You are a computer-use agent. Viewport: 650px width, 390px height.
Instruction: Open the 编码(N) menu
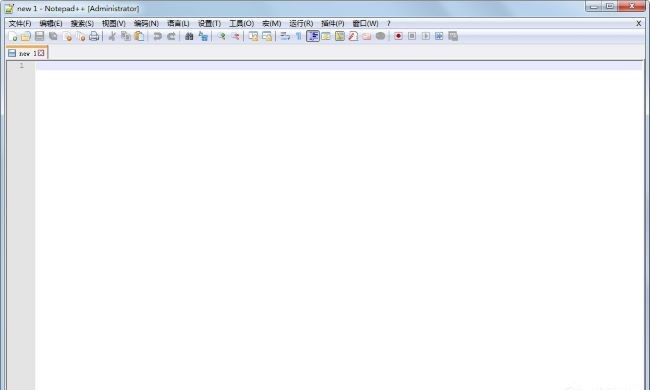click(146, 24)
